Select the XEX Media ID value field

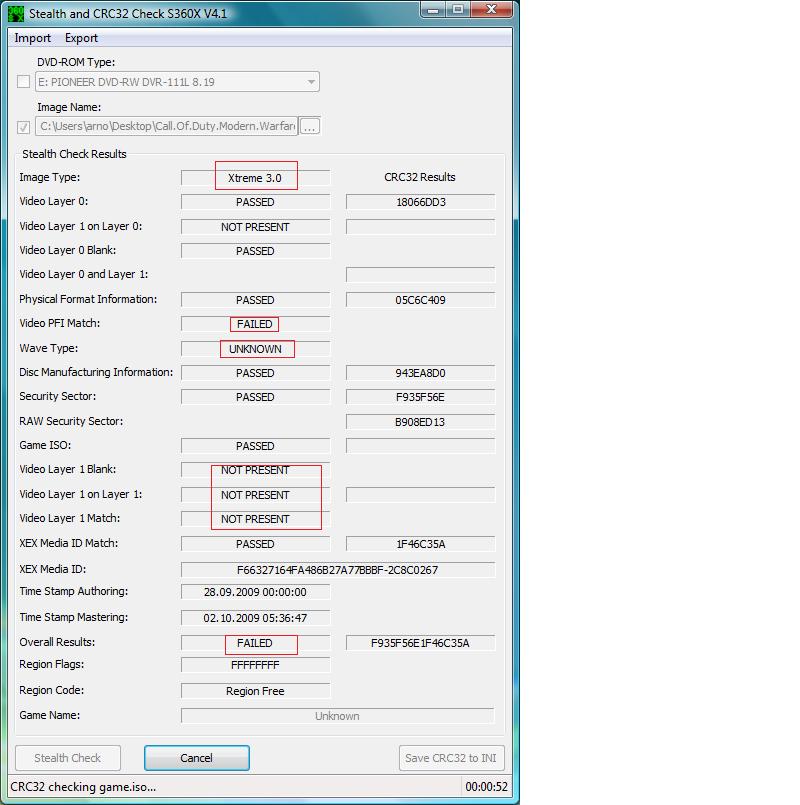click(337, 570)
